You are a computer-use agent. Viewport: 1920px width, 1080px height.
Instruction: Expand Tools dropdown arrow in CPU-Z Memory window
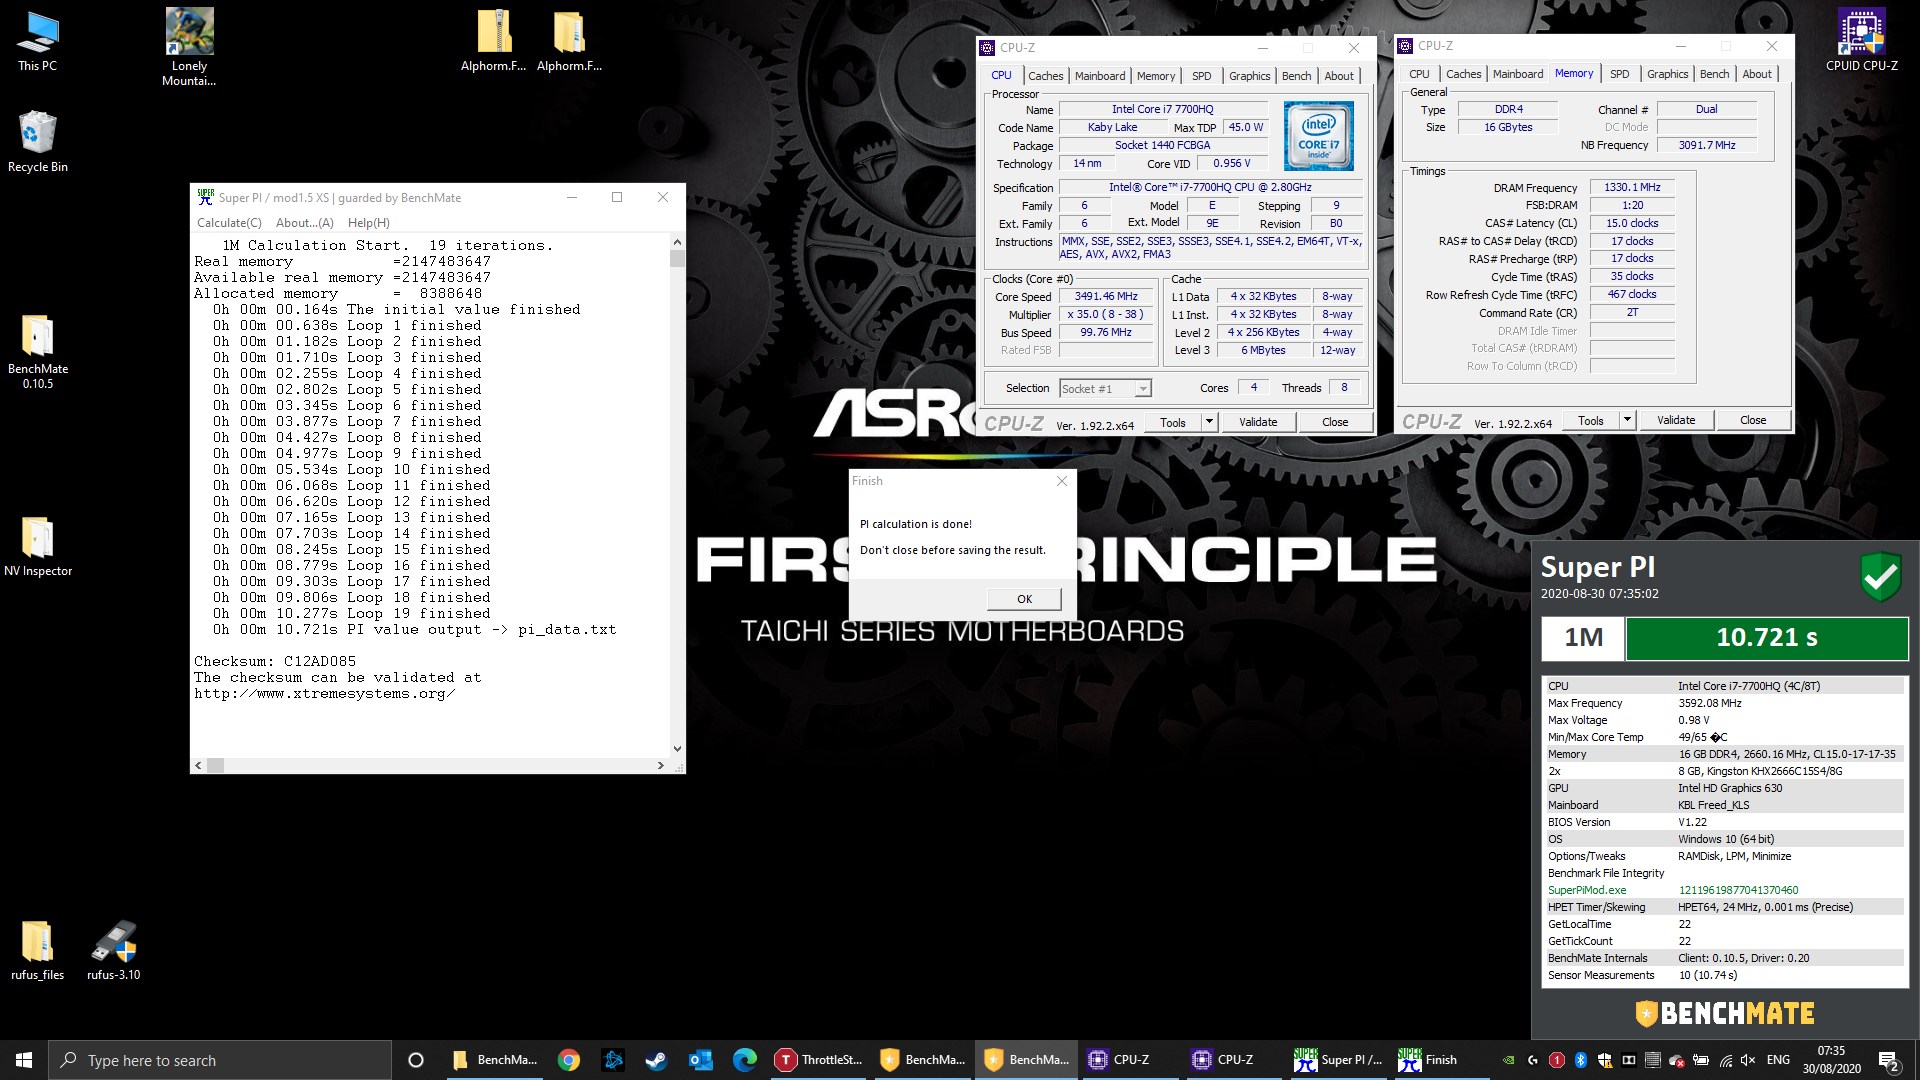coord(1627,420)
